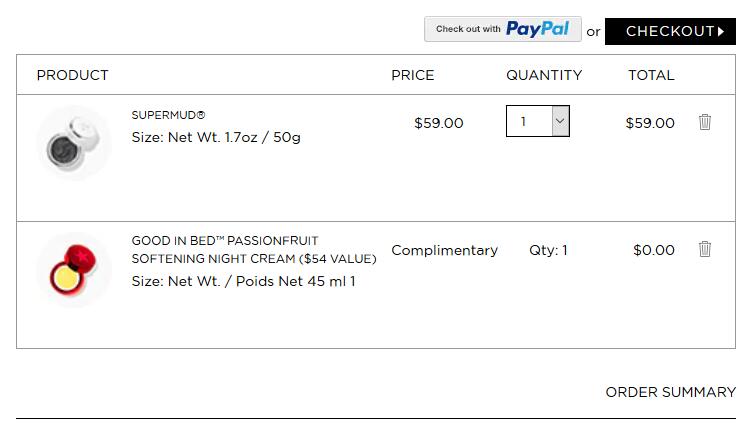Screen dimensions: 738x429
Task: Click the Complimentary price label
Action: coord(444,251)
